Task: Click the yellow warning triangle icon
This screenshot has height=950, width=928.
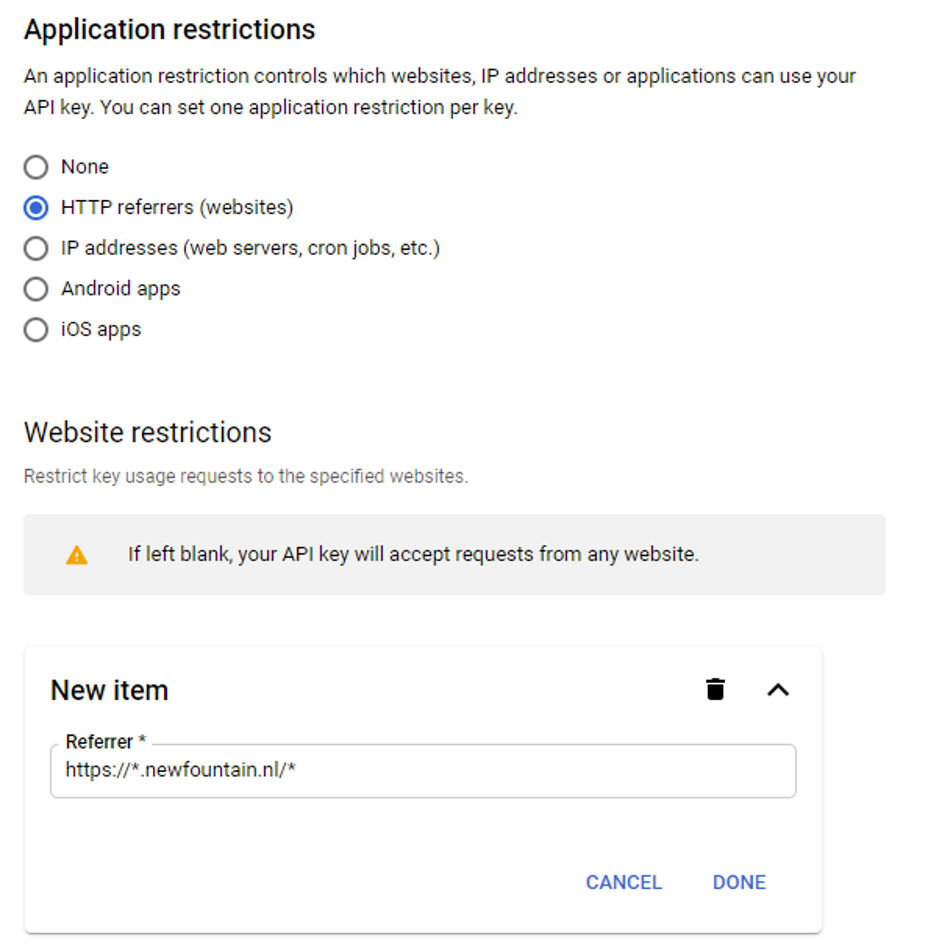Action: (x=77, y=555)
